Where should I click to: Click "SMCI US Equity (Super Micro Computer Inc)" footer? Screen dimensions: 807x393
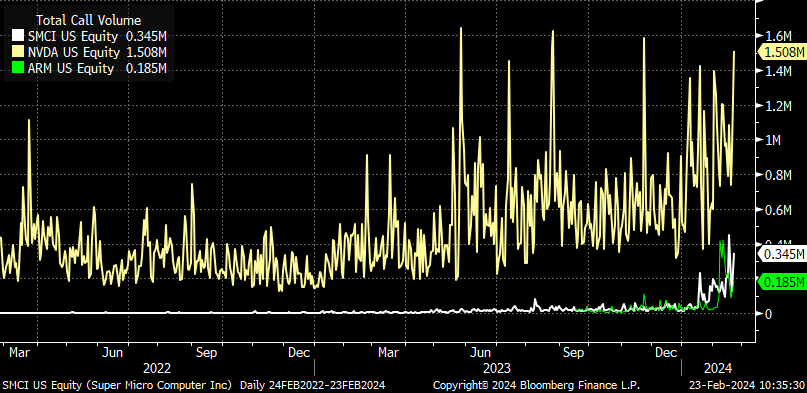coord(117,385)
